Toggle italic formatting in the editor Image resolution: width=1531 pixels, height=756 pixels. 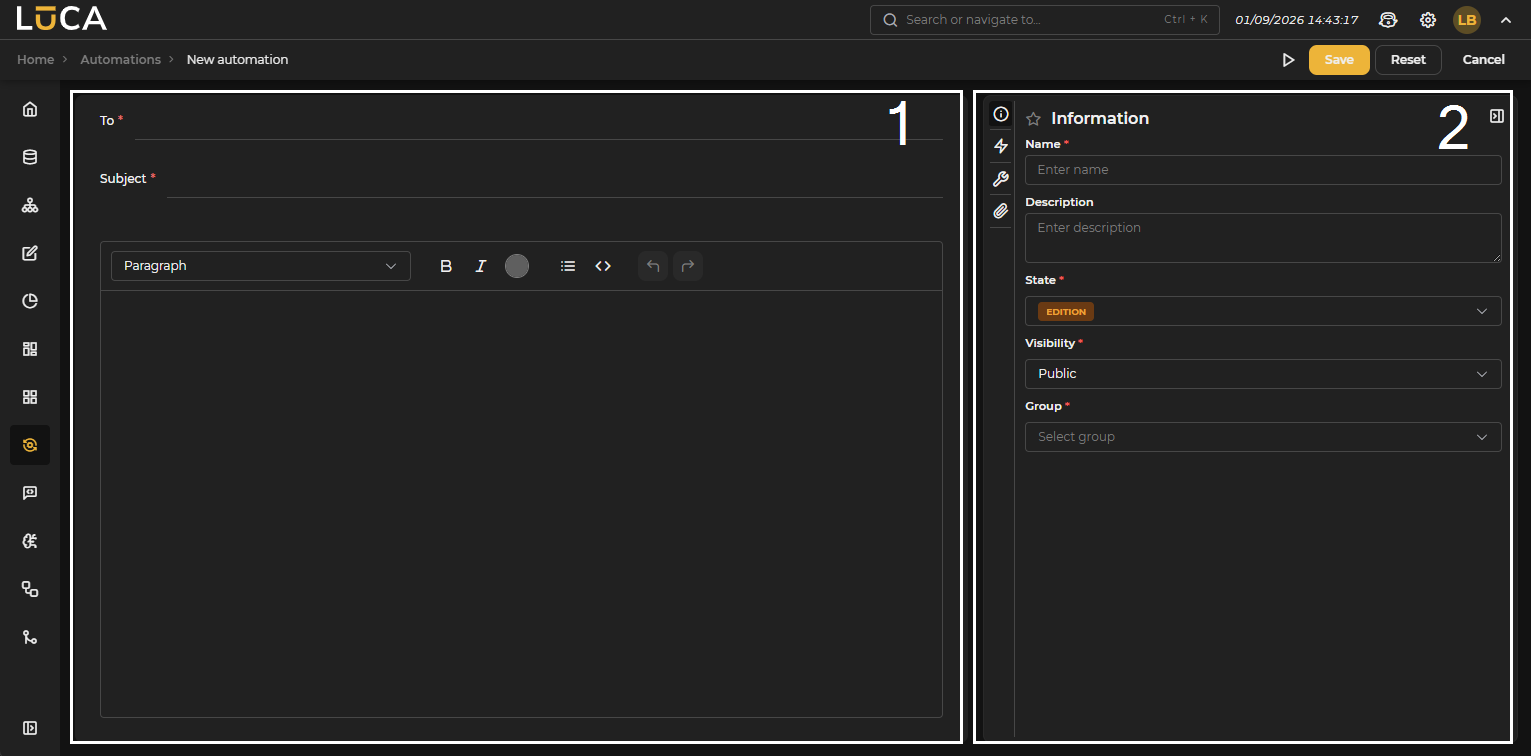[x=481, y=266]
